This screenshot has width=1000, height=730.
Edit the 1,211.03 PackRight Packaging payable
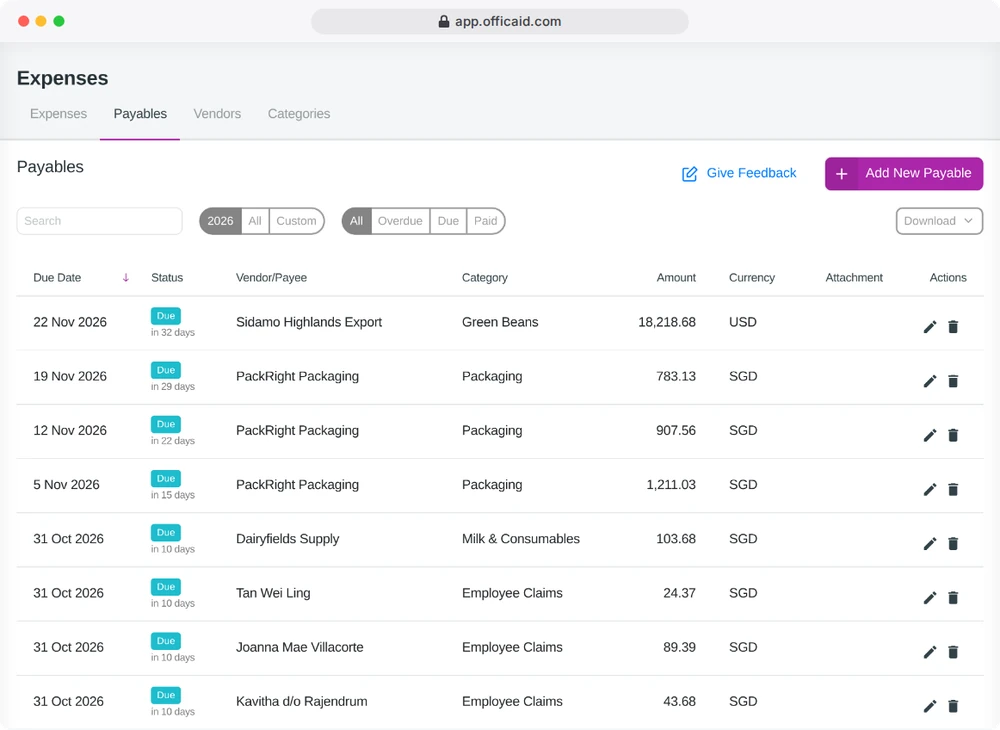[930, 490]
